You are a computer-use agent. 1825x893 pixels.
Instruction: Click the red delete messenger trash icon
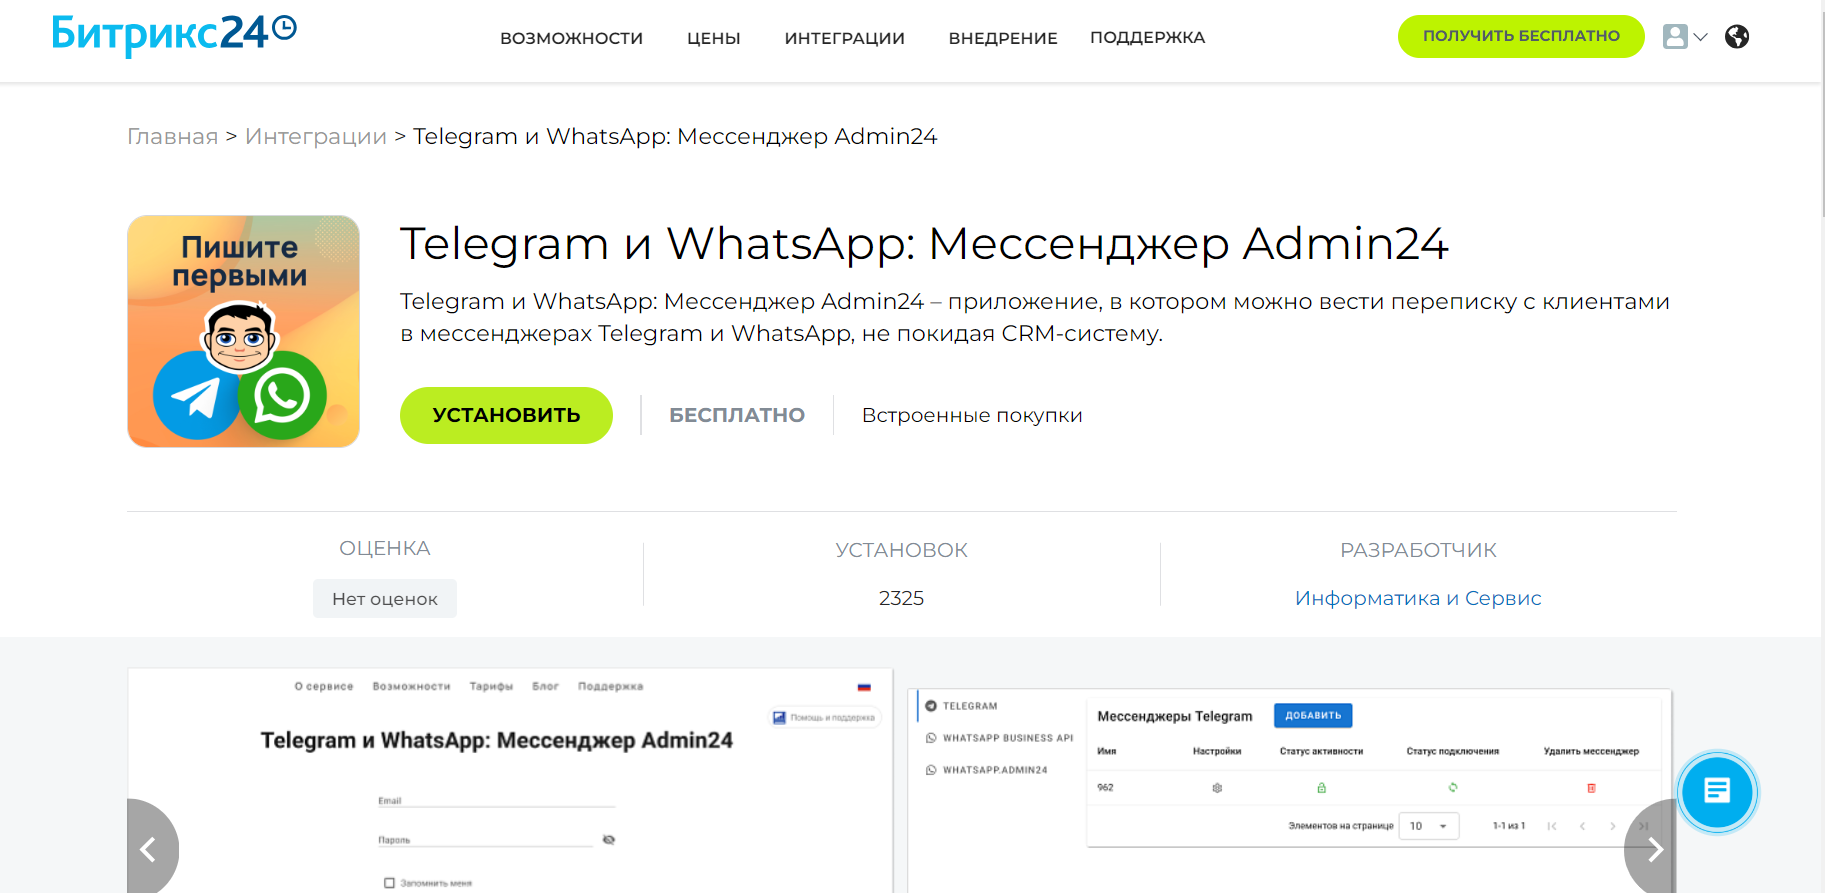[1591, 788]
